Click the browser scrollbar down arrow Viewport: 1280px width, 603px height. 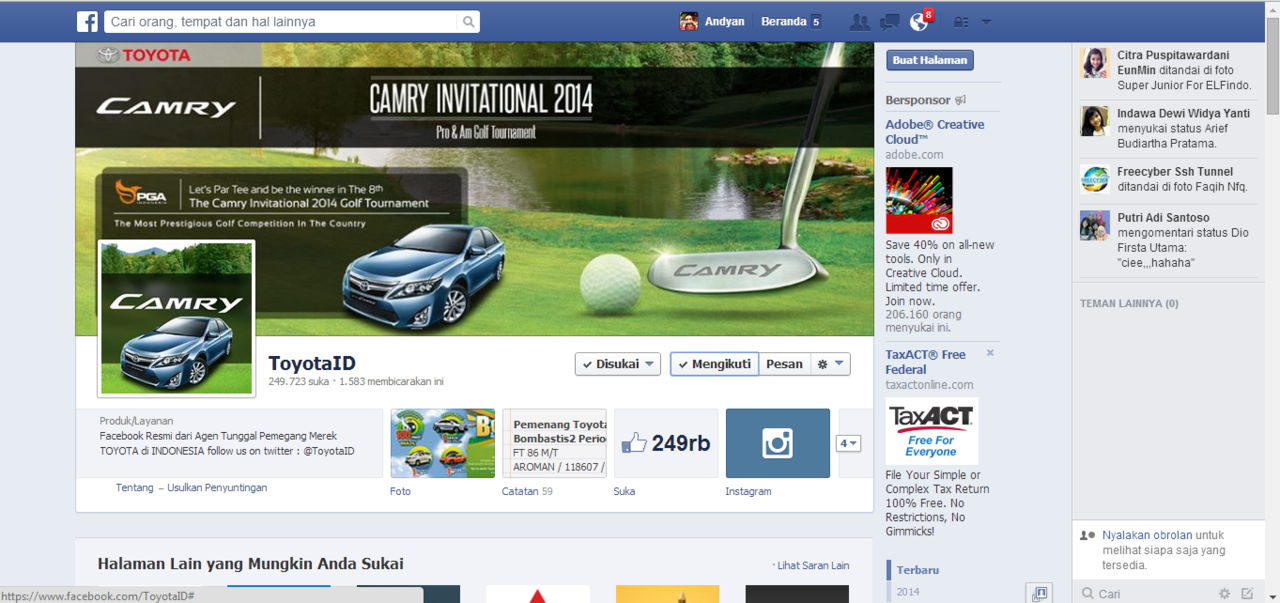pos(1272,595)
